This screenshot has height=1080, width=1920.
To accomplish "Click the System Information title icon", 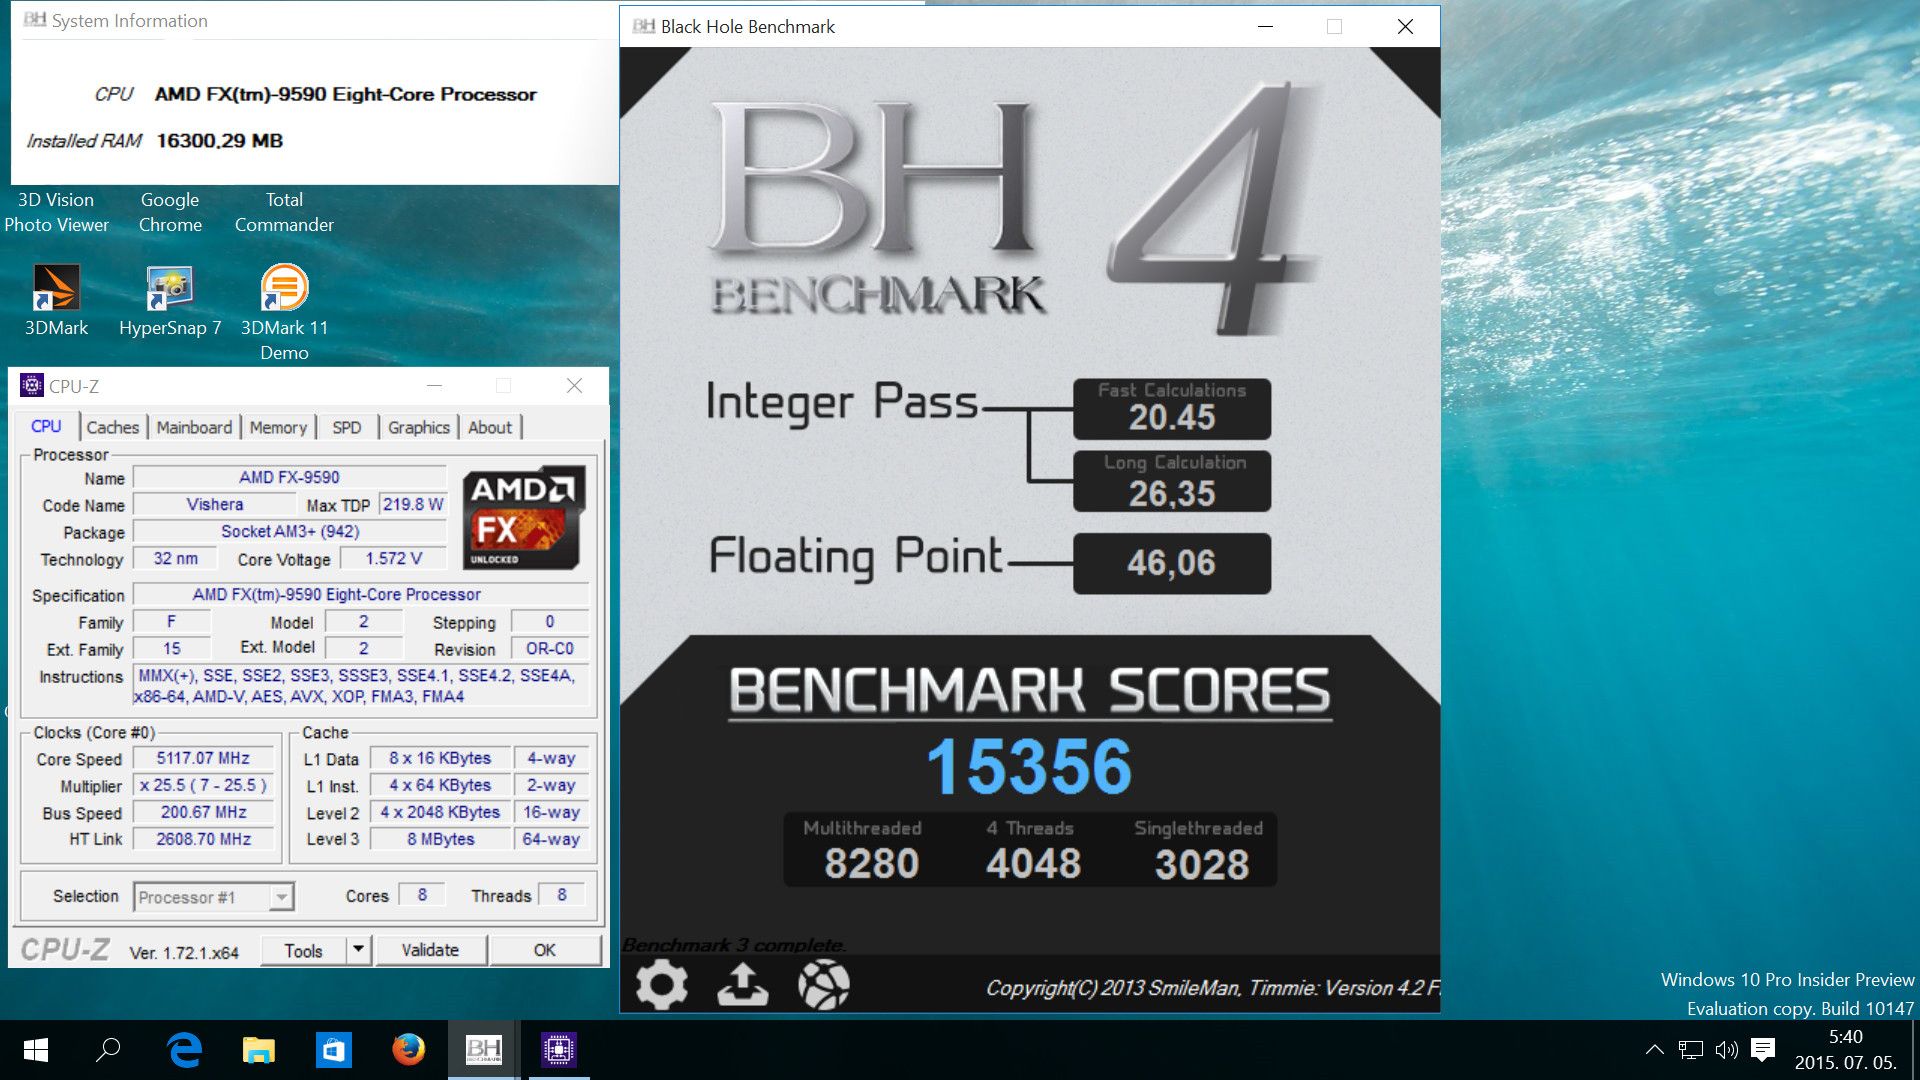I will (x=35, y=20).
